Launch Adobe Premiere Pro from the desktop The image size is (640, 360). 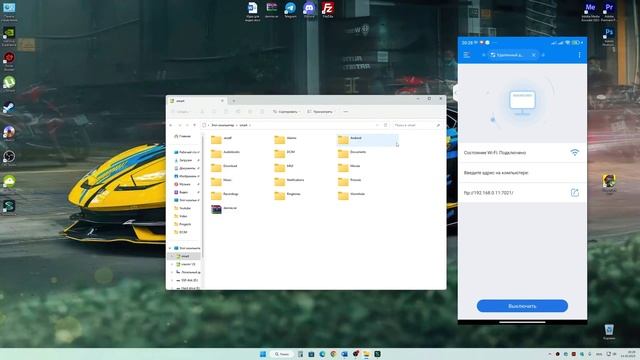tap(609, 11)
